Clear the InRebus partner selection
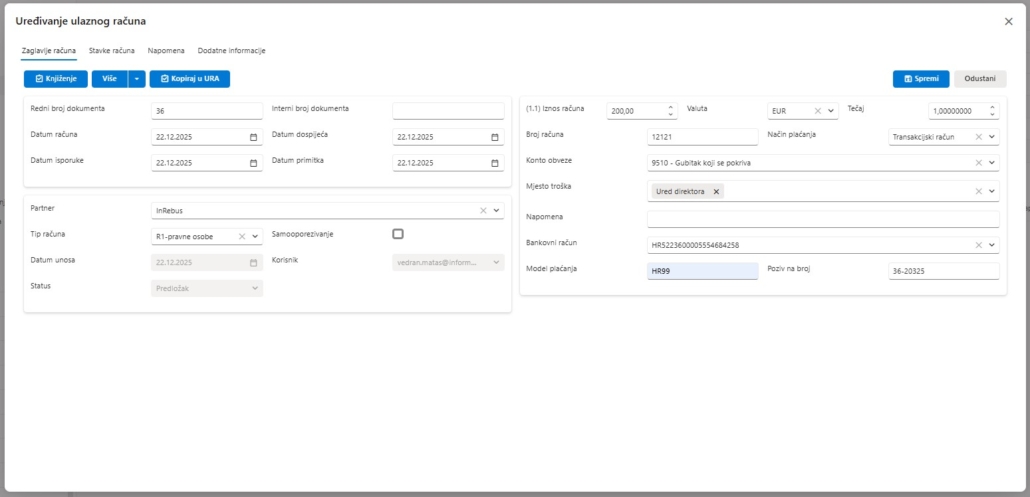 click(483, 211)
